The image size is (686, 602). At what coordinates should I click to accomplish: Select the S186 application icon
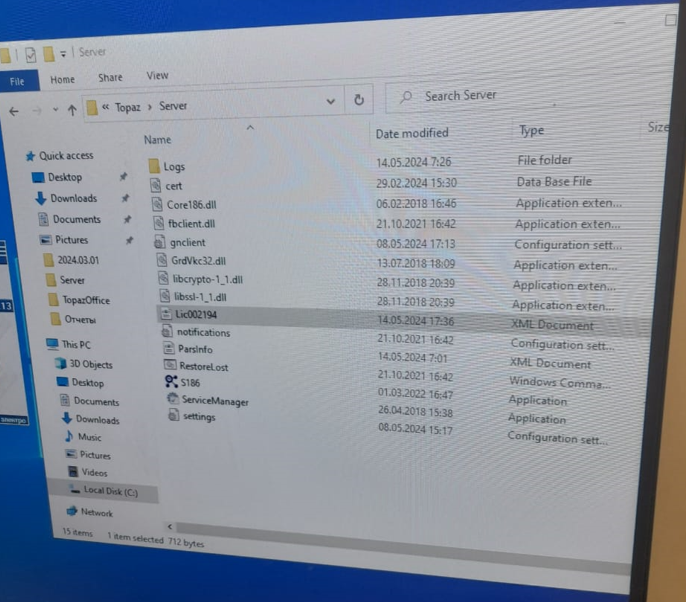(172, 382)
